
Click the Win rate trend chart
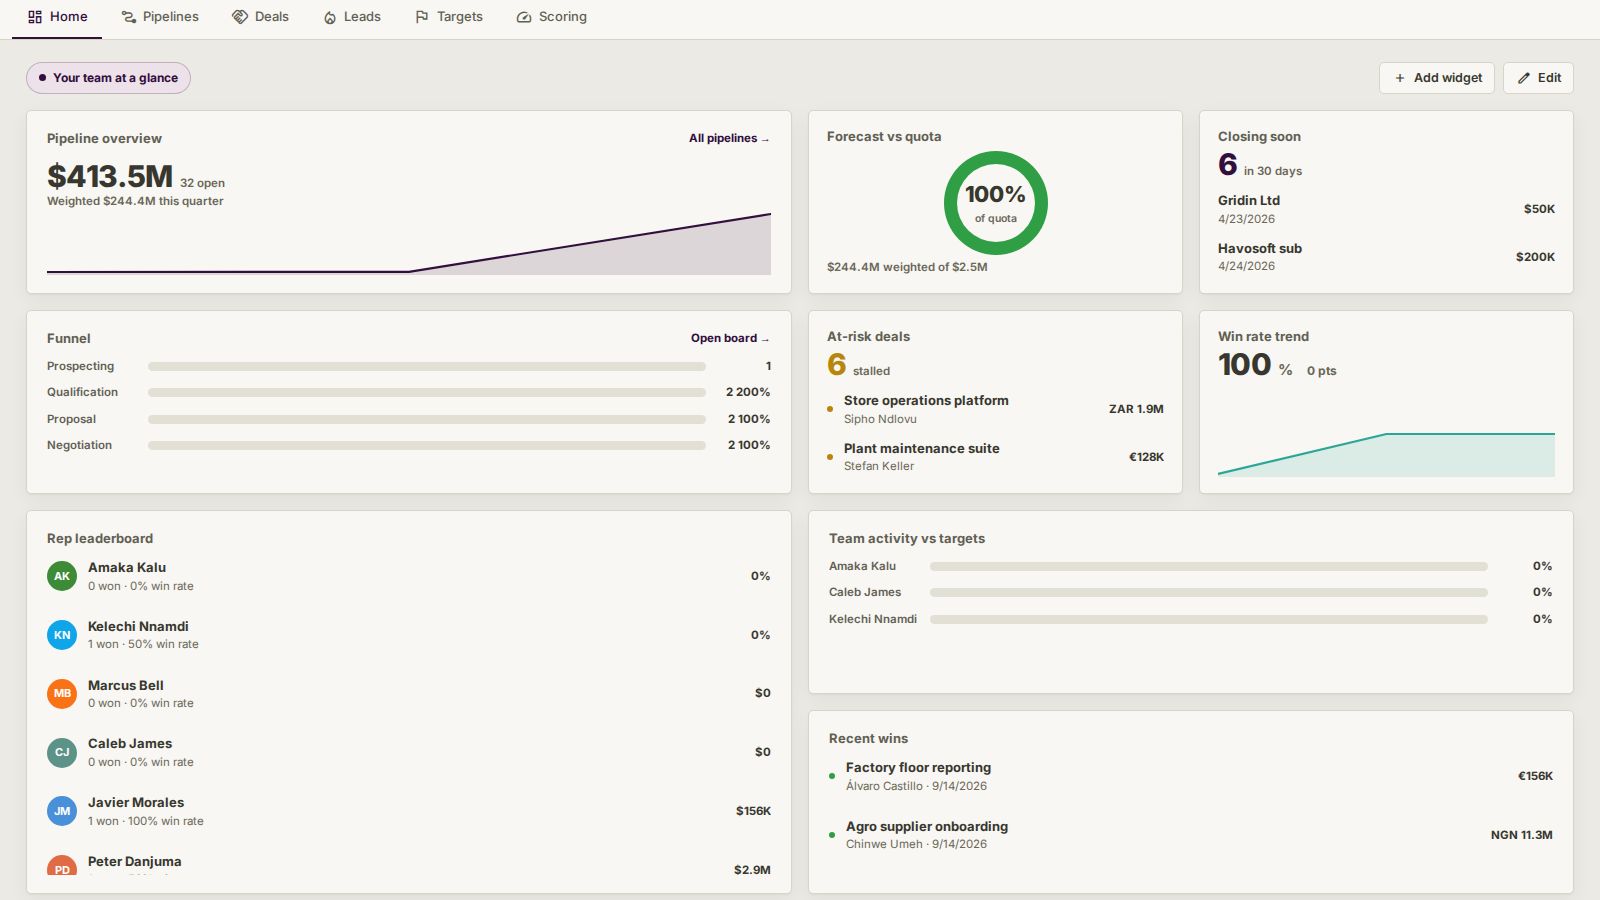pyautogui.click(x=1386, y=454)
